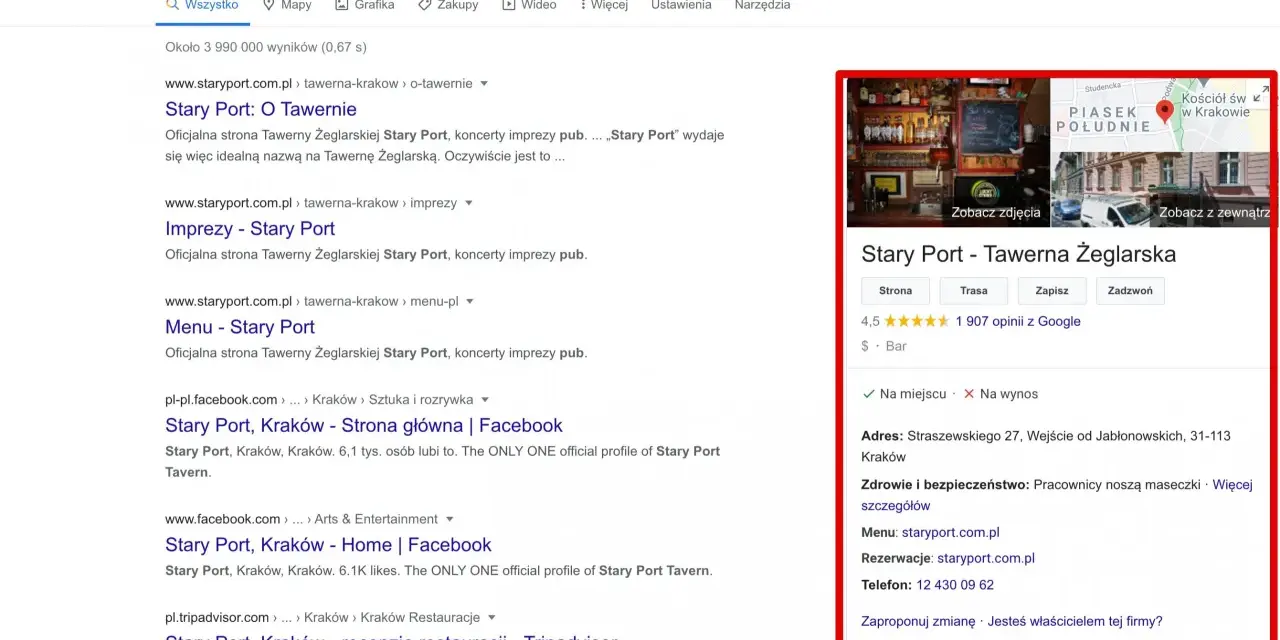Click the www.staryport.com.pl o-tawernie breadcrumb

pyautogui.click(x=319, y=84)
